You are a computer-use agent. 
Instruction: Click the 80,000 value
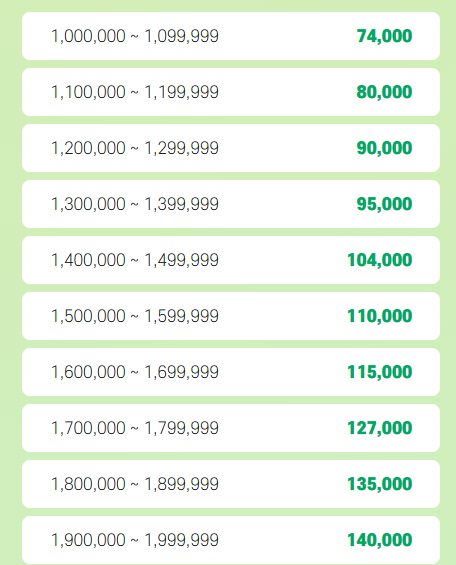coord(384,92)
